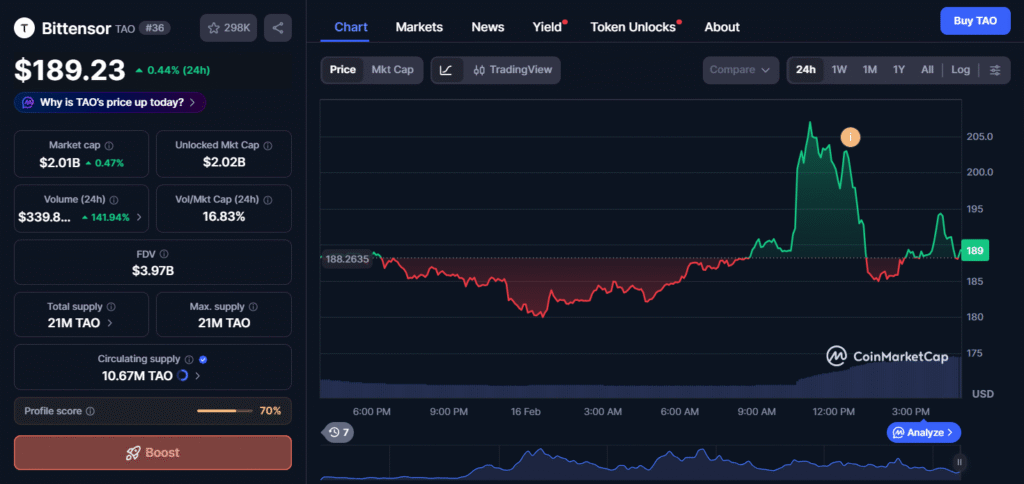Select the 1W time range
Screen dimensions: 1024x484
[839, 70]
